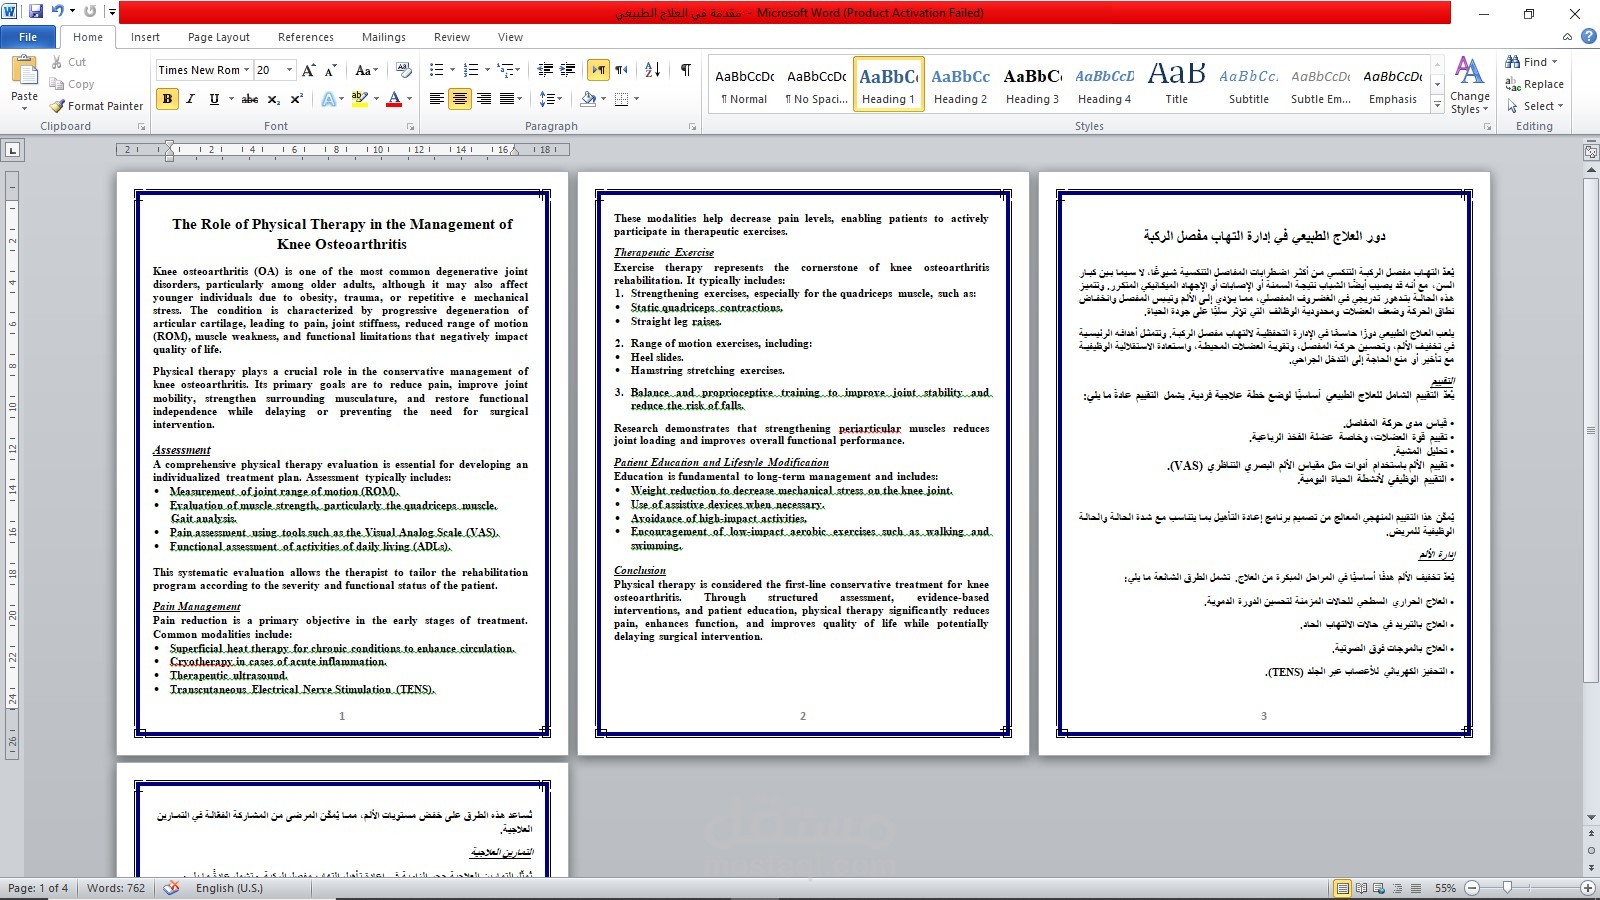The height and width of the screenshot is (900, 1600).
Task: Apply the Title style
Action: pos(1177,85)
